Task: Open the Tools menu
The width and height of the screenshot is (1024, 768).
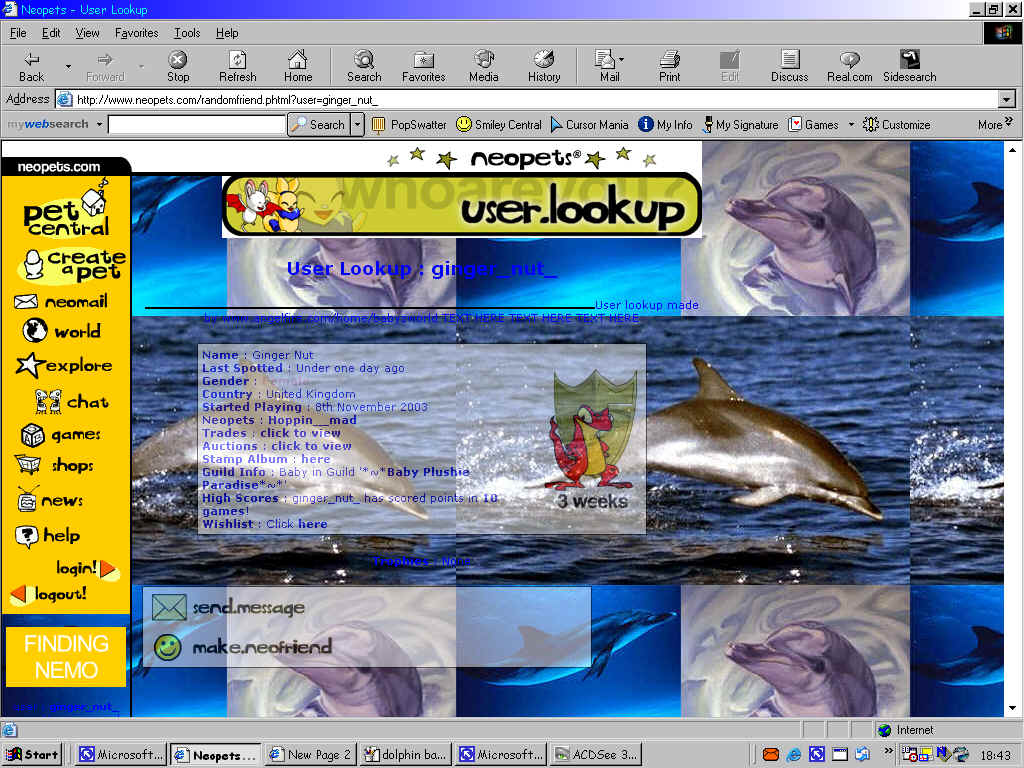Action: [187, 33]
